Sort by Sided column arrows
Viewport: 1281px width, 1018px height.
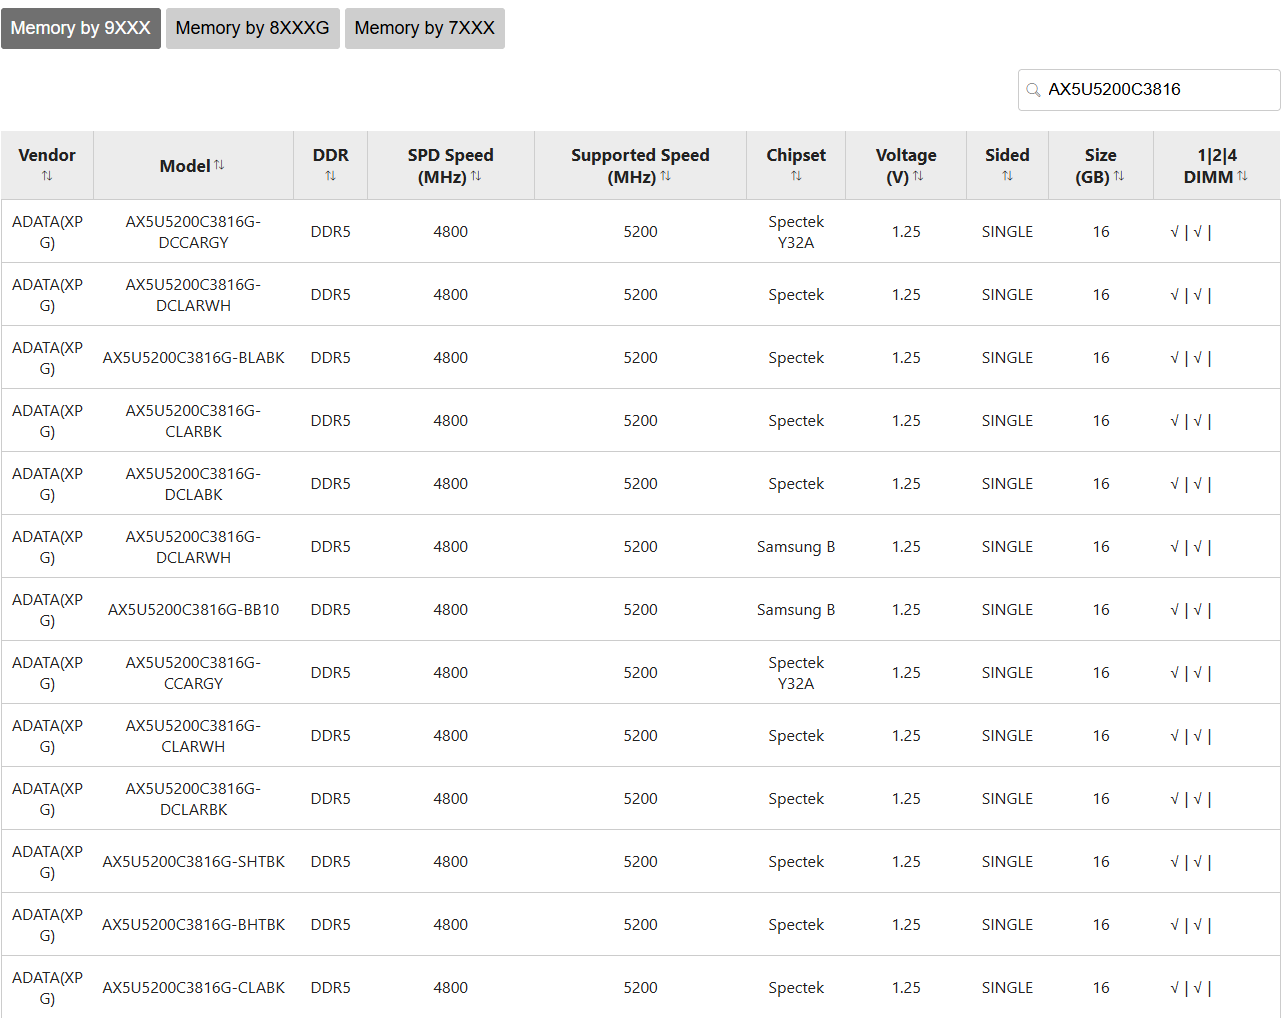tap(1007, 176)
